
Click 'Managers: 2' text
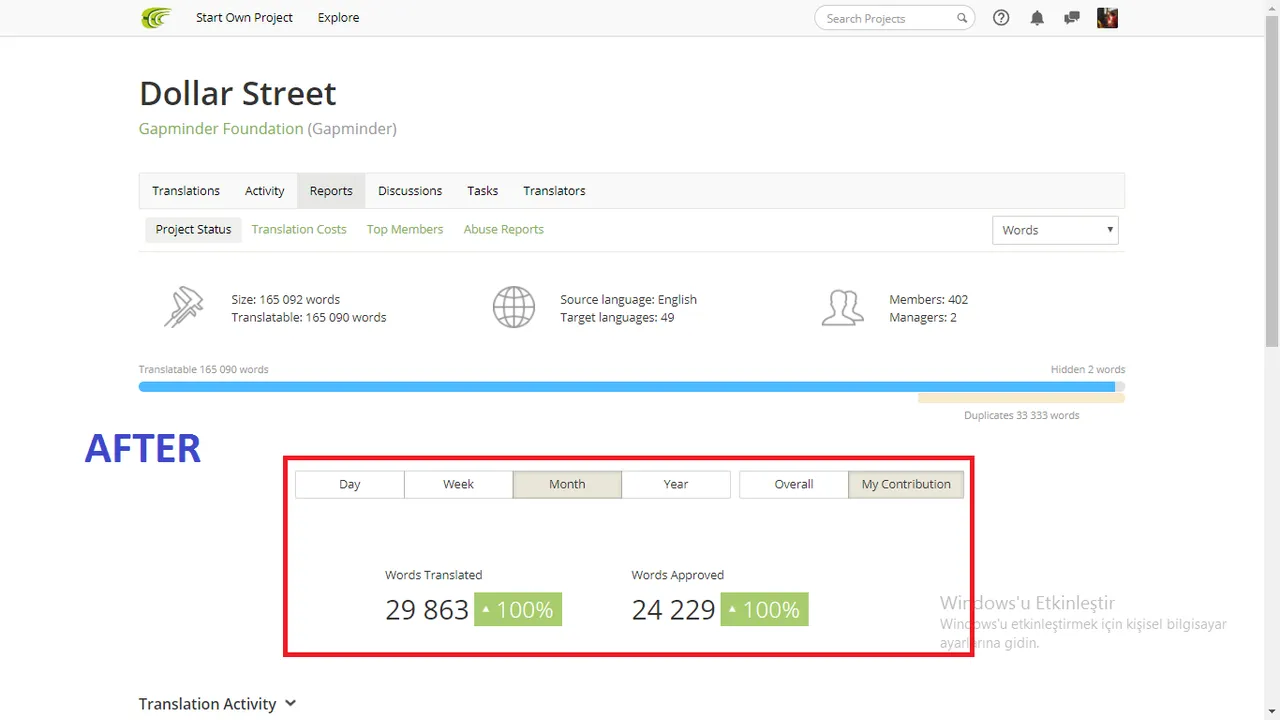[923, 318]
